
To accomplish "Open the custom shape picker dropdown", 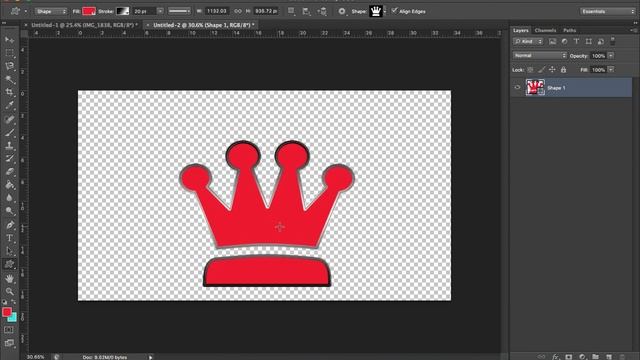I will coord(384,11).
